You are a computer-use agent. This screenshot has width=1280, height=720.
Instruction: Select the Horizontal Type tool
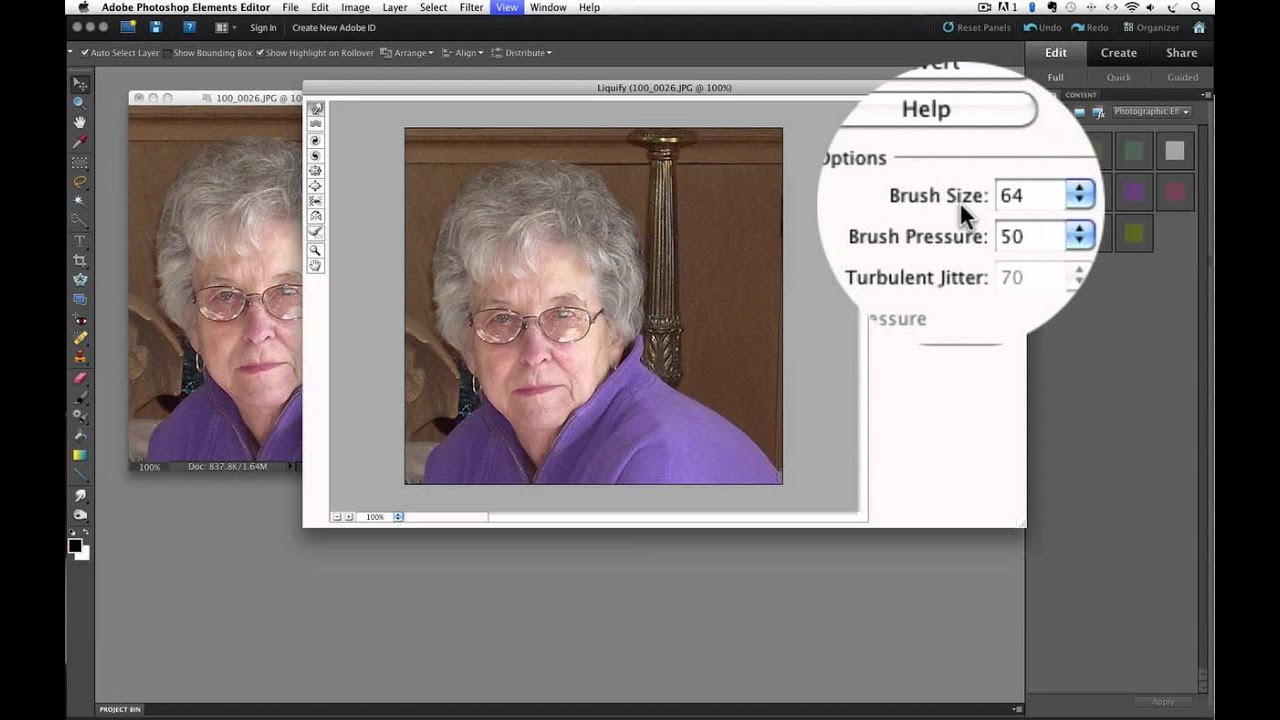coord(80,241)
